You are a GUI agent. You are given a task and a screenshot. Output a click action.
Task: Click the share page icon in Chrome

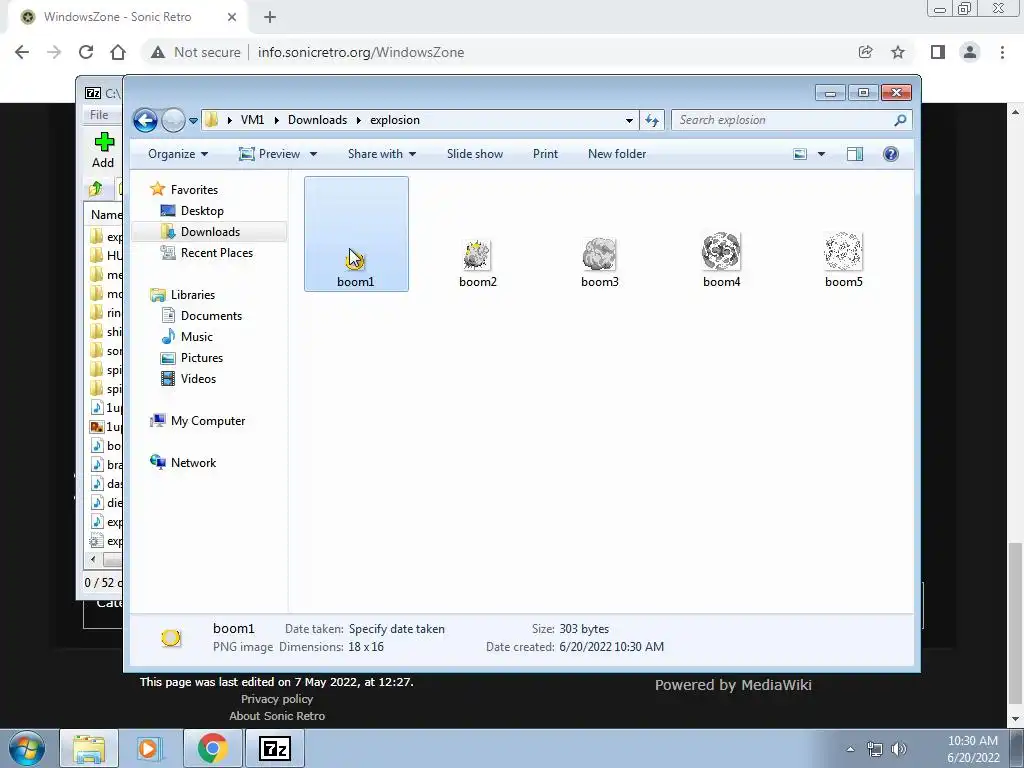coord(865,52)
